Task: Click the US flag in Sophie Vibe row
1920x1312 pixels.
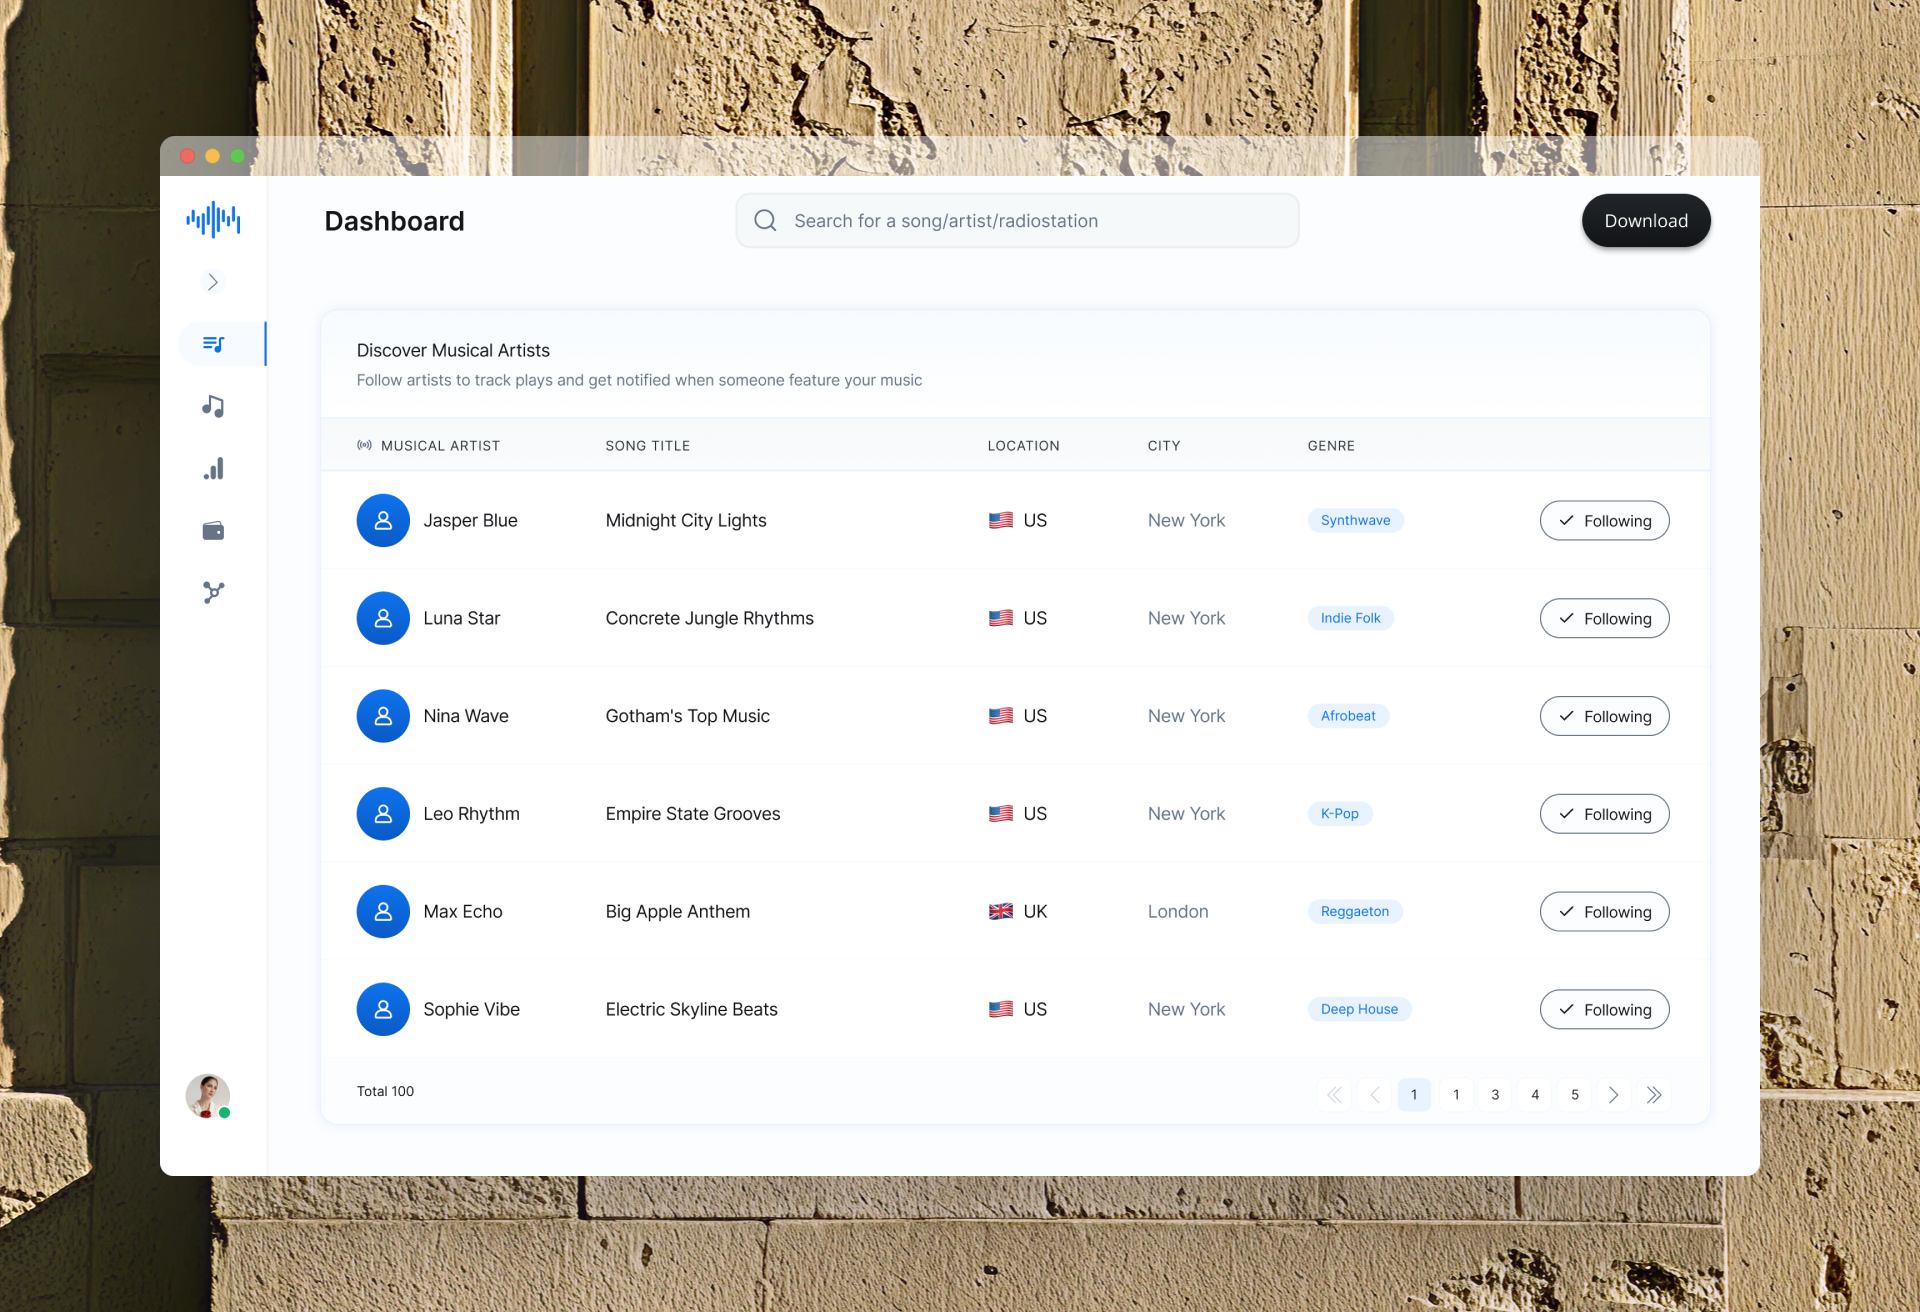Action: click(1001, 1010)
